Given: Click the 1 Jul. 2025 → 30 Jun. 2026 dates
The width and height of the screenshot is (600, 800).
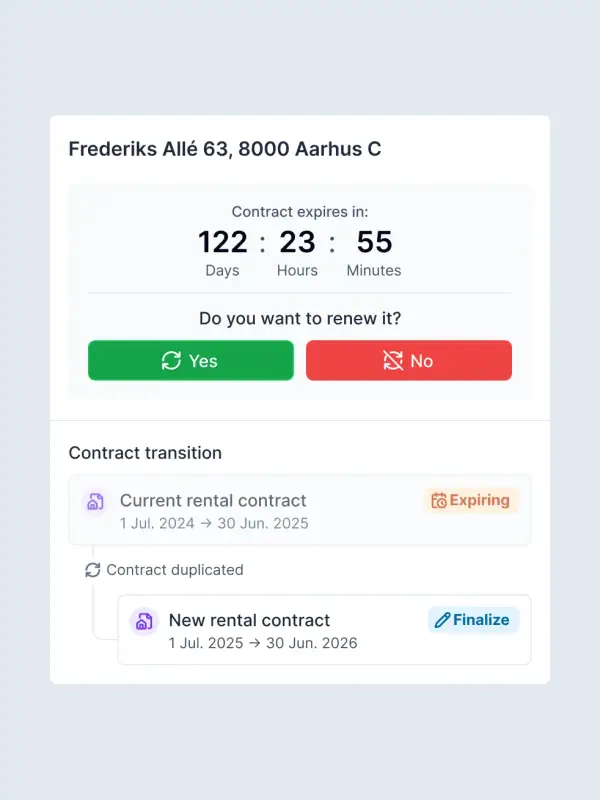Looking at the screenshot, I should (262, 643).
